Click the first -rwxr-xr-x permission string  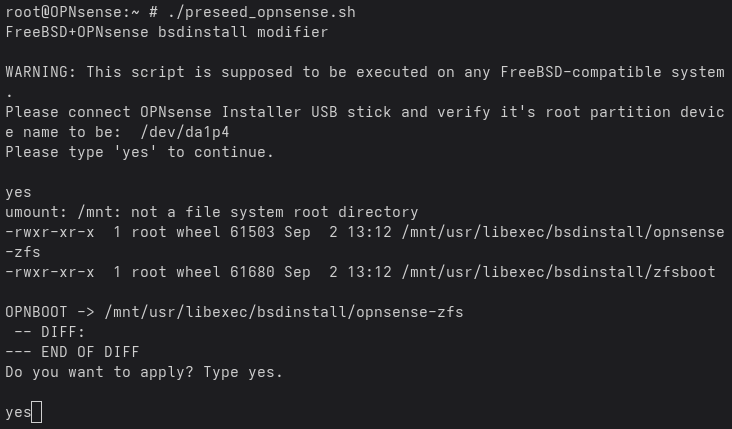tap(49, 232)
